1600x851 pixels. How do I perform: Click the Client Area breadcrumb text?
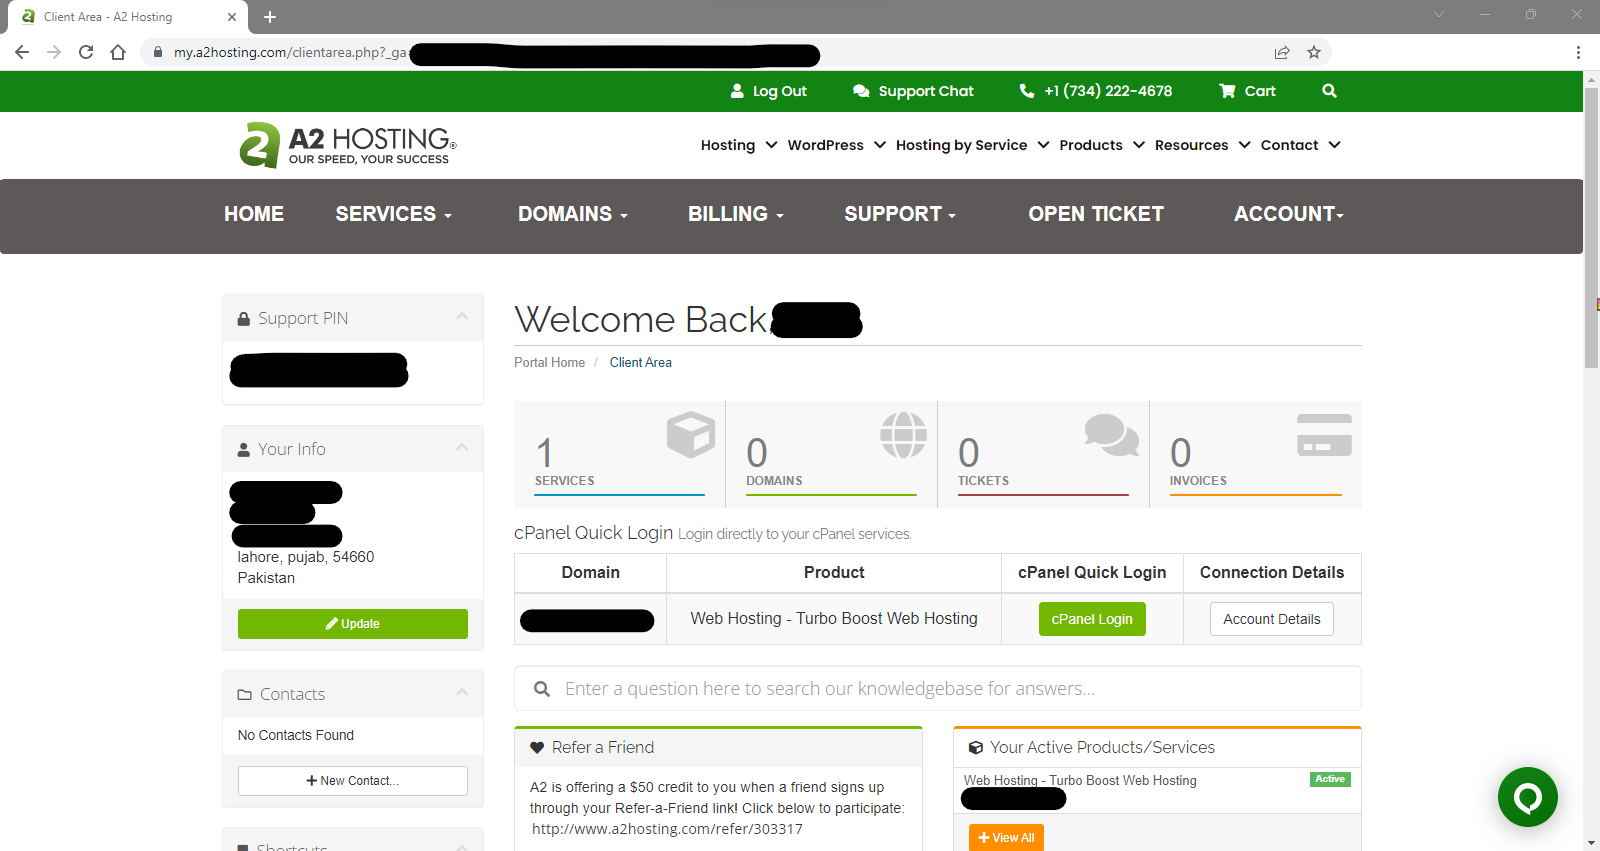pos(641,363)
